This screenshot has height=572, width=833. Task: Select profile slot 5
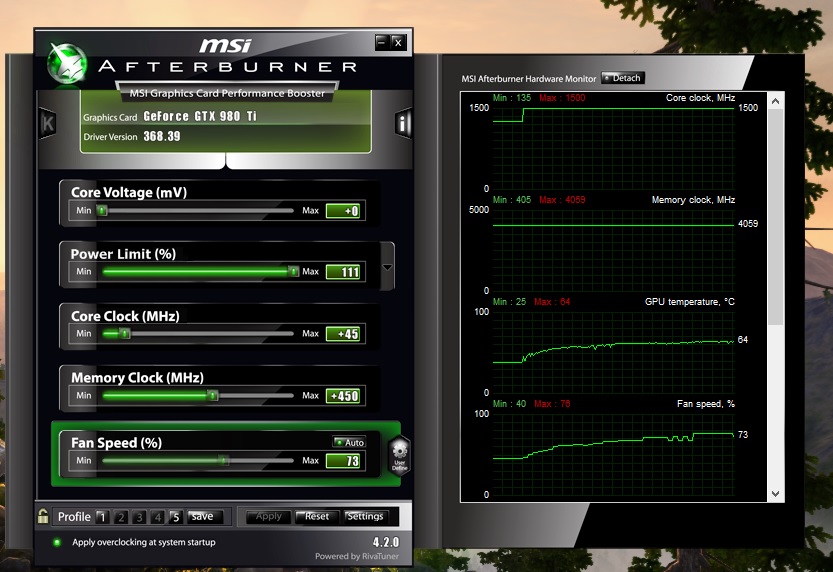click(x=176, y=517)
